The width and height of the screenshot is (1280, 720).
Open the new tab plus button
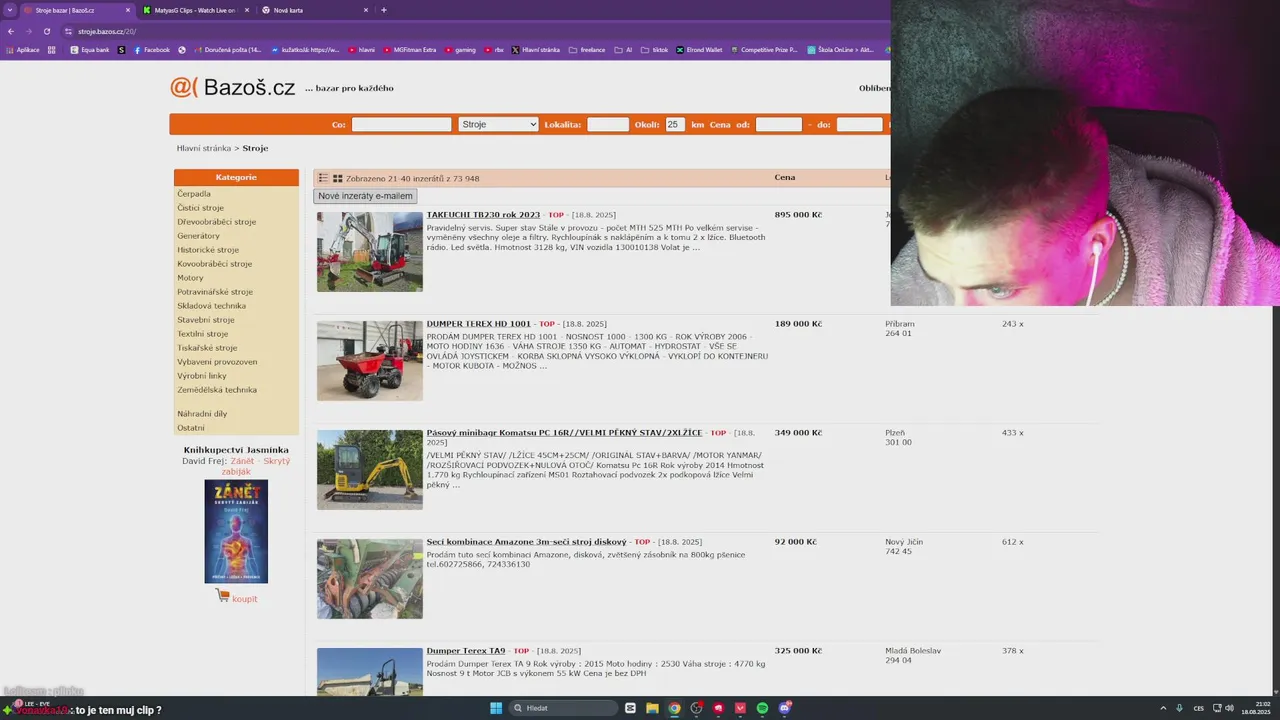click(384, 10)
